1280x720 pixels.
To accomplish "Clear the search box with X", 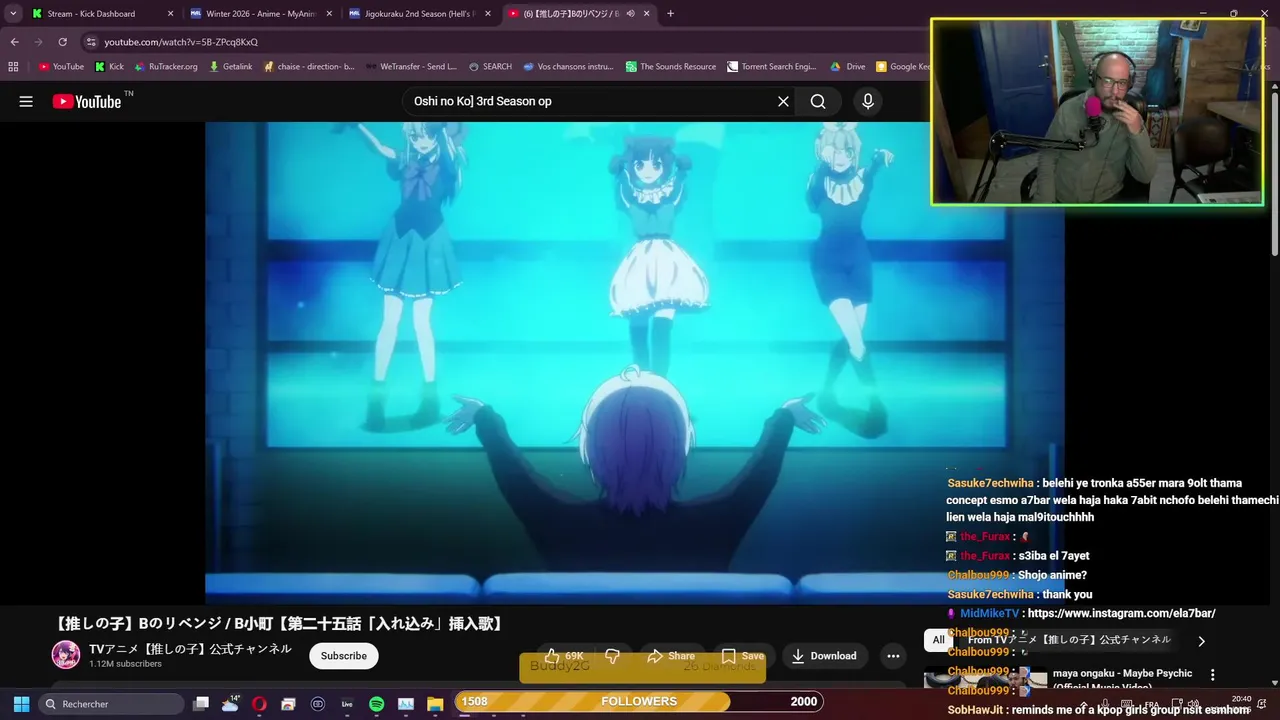I will coord(783,101).
